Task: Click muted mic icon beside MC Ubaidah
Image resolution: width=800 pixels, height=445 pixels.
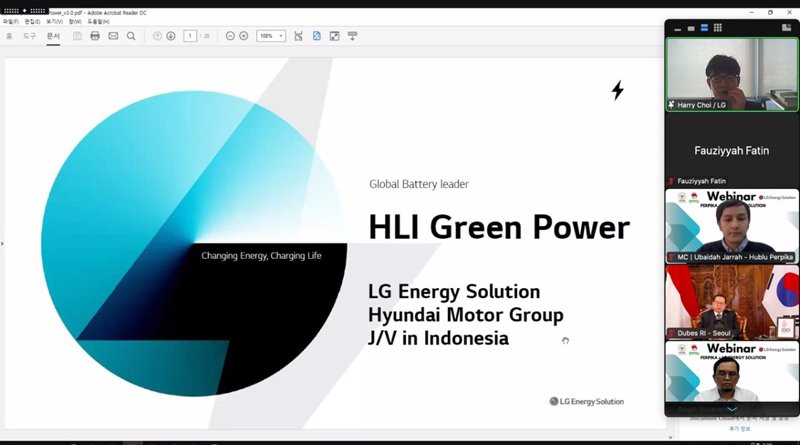Action: (x=671, y=257)
